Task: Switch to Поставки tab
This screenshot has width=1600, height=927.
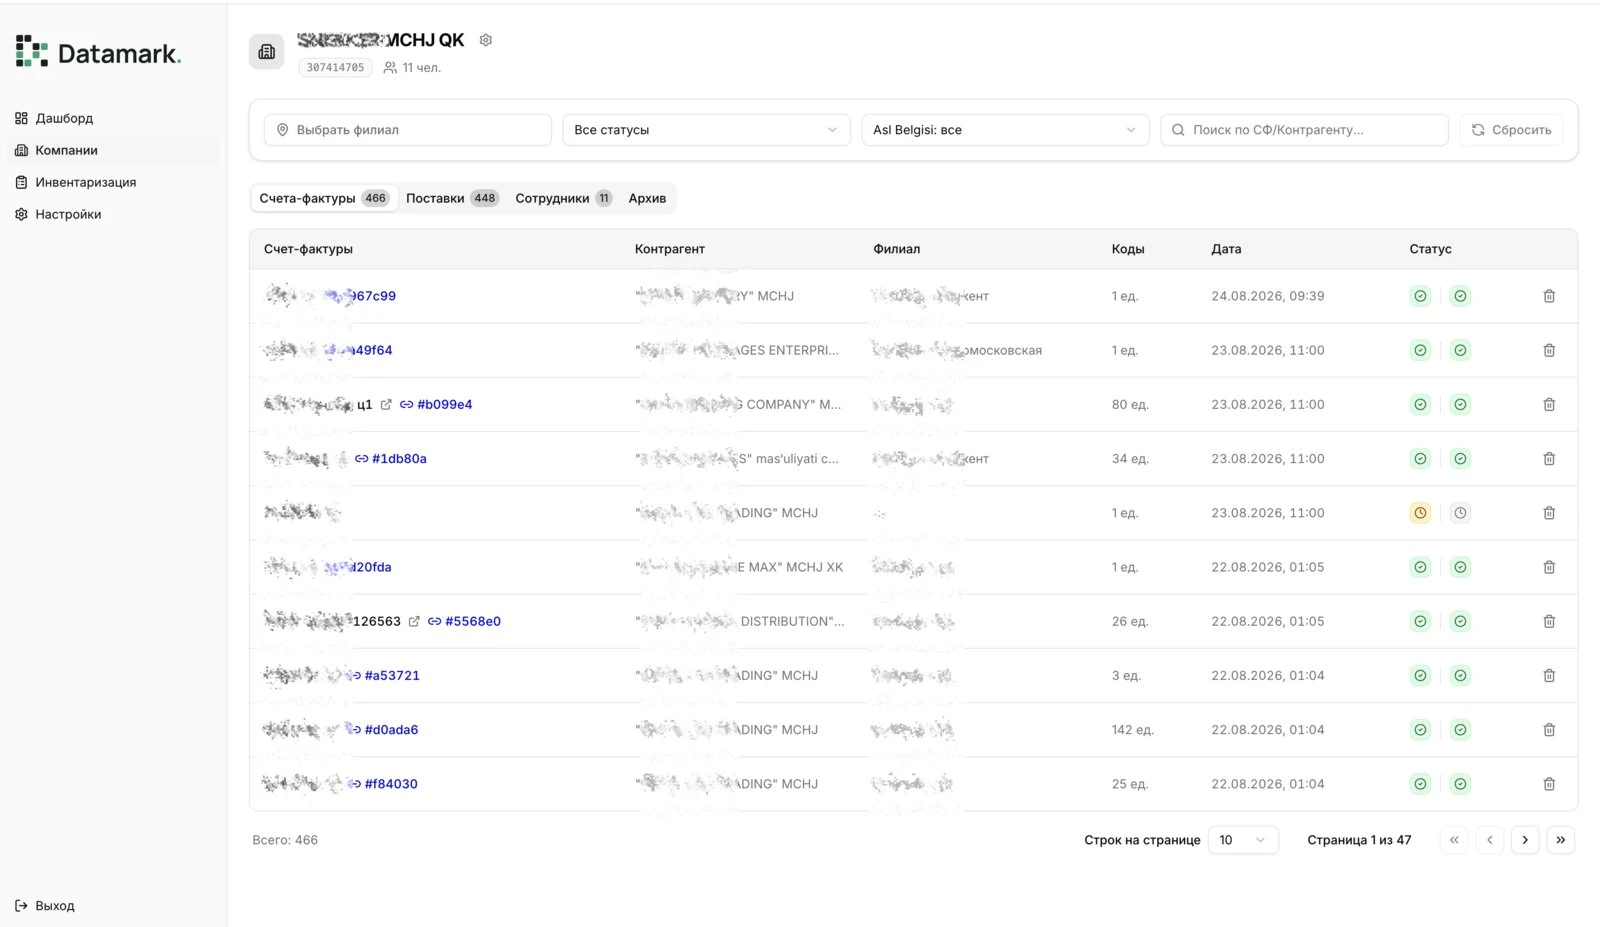Action: point(452,198)
